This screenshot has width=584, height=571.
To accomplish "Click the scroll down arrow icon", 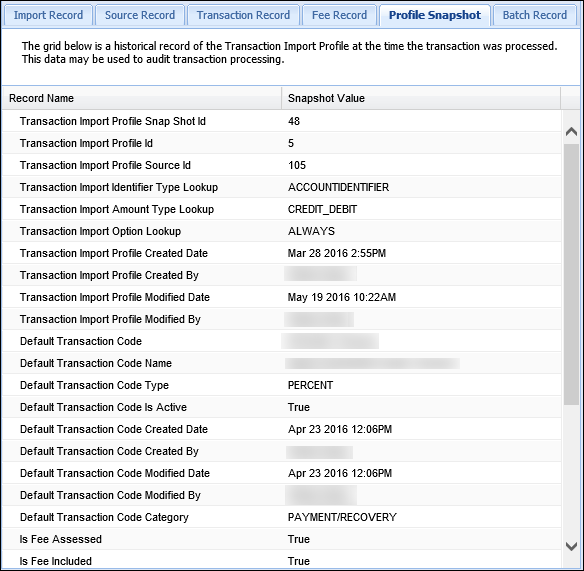I will [x=571, y=547].
